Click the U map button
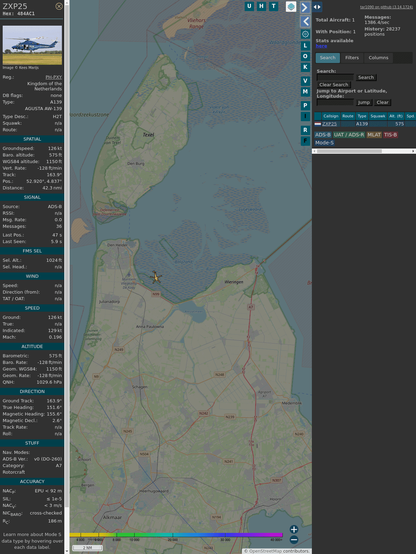The height and width of the screenshot is (554, 416). [250, 6]
